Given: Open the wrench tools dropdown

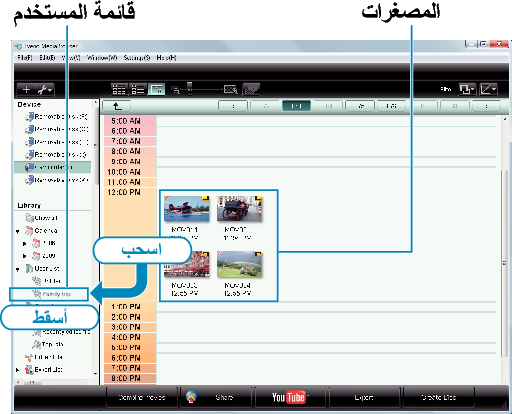Looking at the screenshot, I should pyautogui.click(x=44, y=90).
